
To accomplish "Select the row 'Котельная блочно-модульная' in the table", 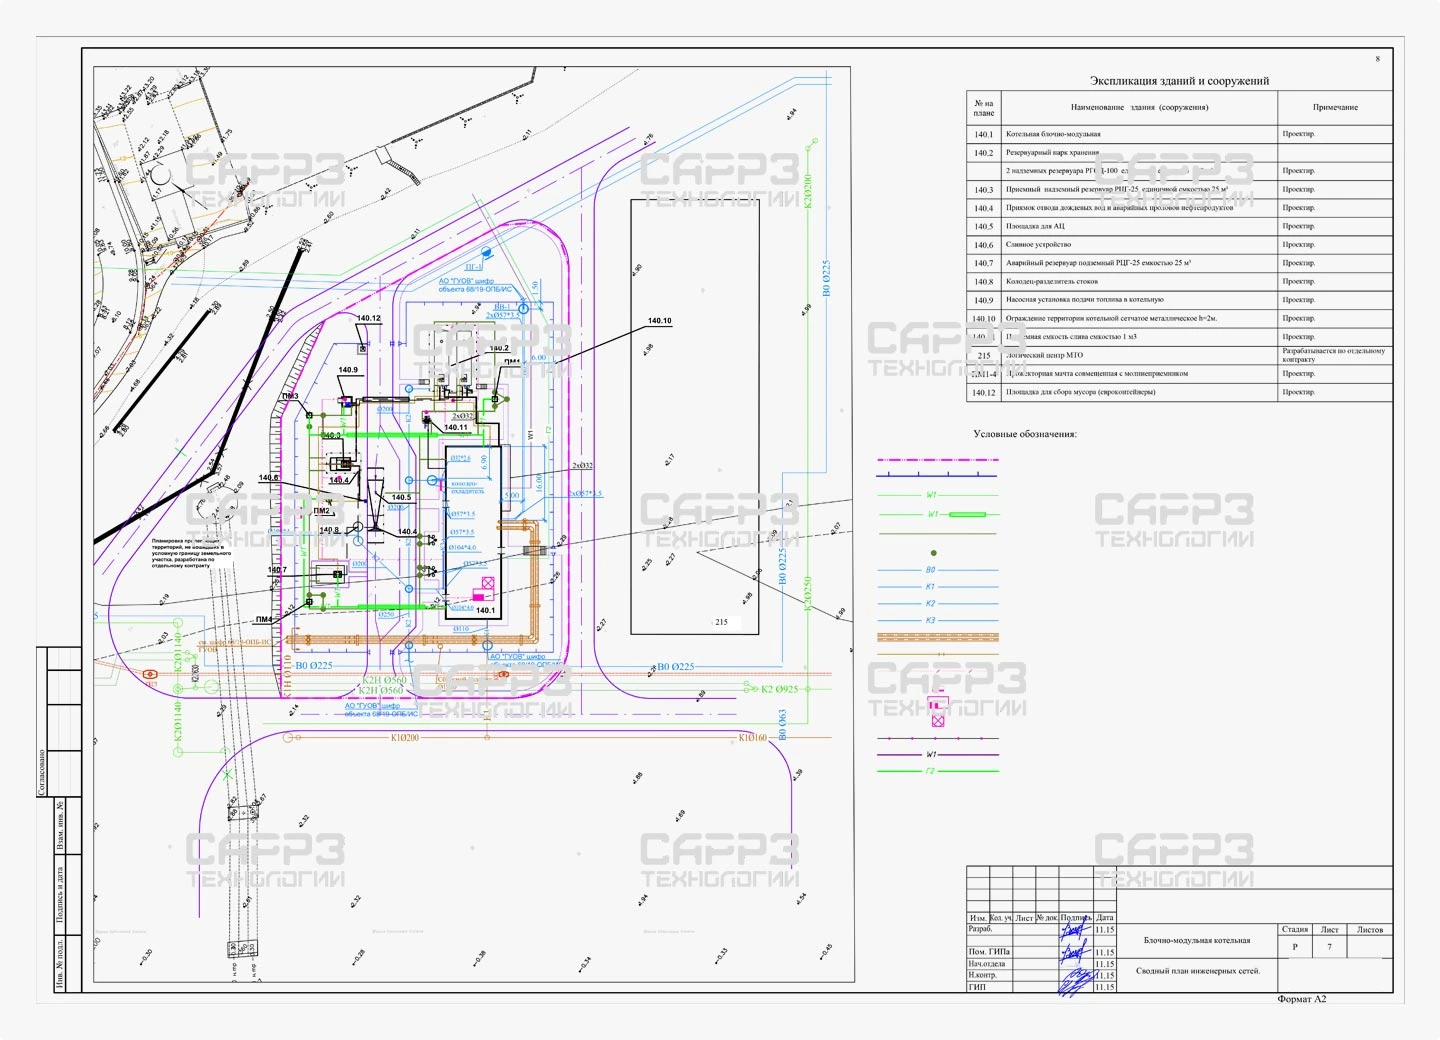I will (1180, 134).
